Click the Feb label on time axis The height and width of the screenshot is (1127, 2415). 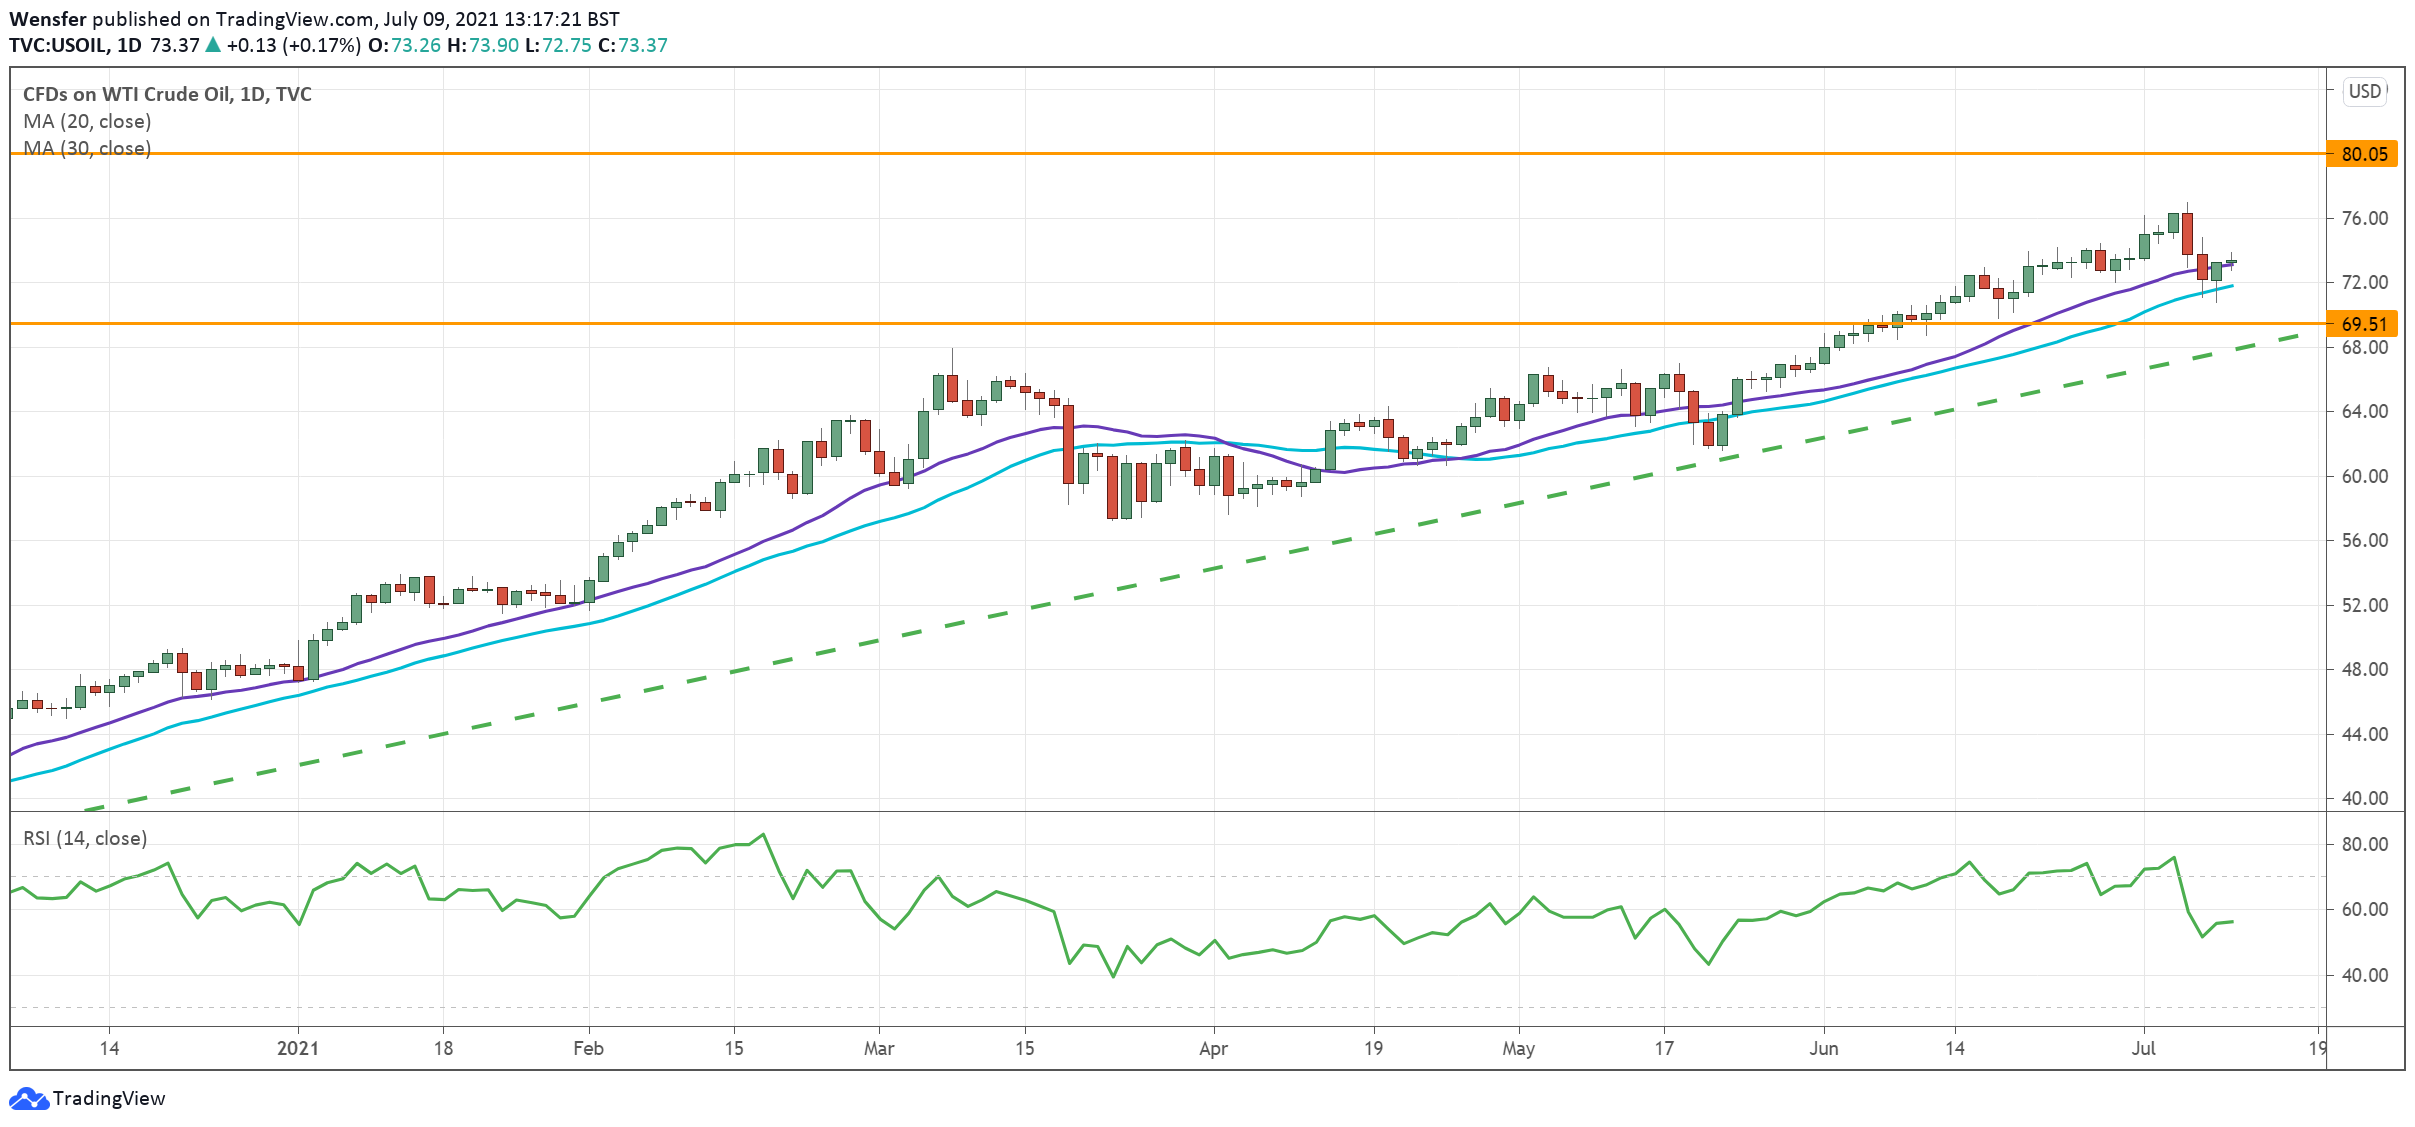click(588, 1048)
